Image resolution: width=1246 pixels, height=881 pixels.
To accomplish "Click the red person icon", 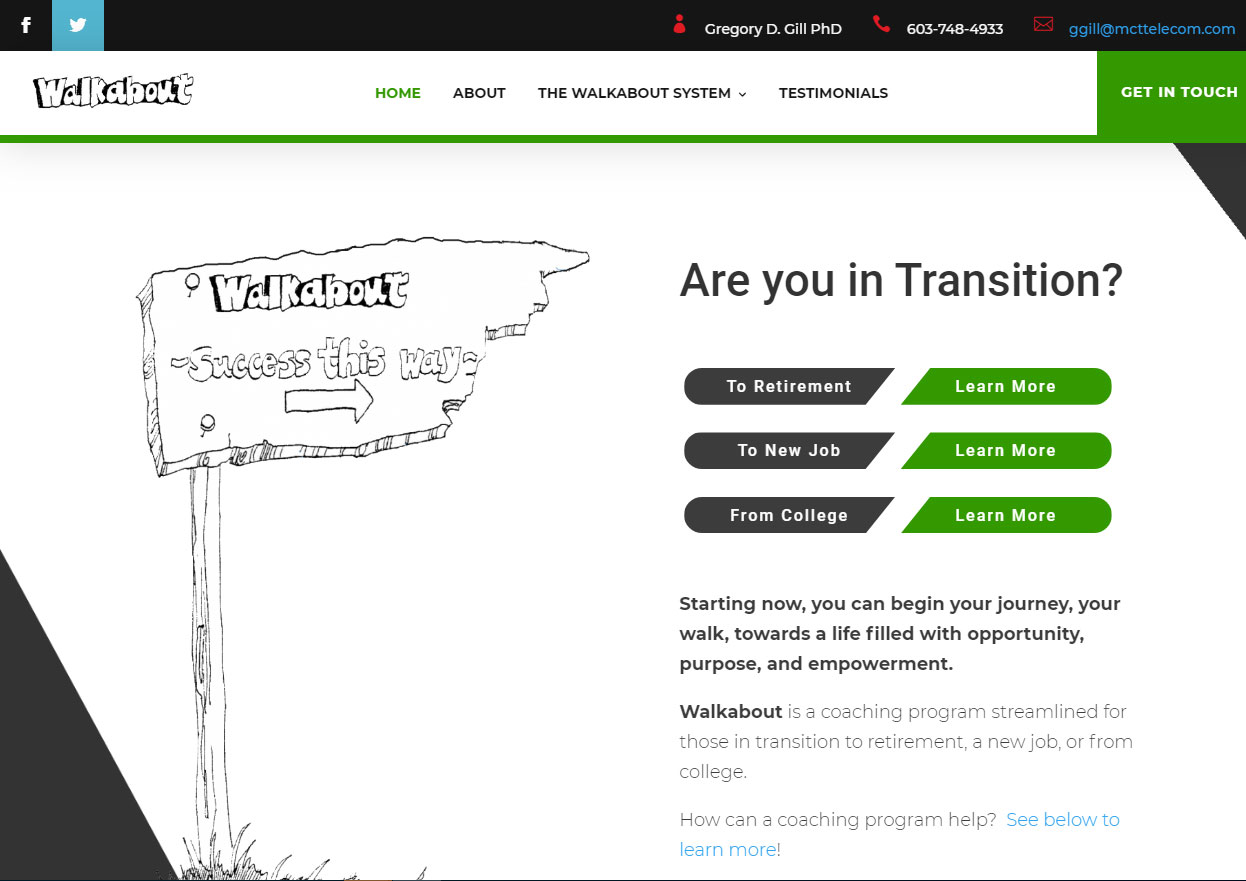I will (x=680, y=25).
